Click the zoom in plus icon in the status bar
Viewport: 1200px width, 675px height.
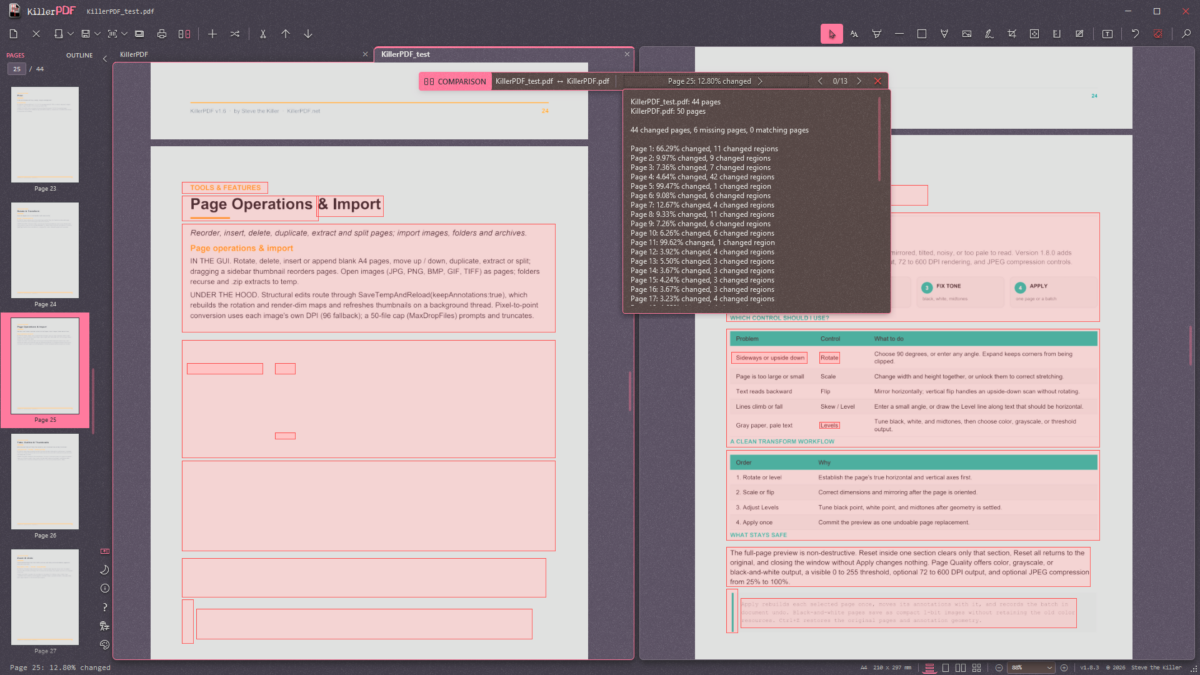click(x=1066, y=667)
